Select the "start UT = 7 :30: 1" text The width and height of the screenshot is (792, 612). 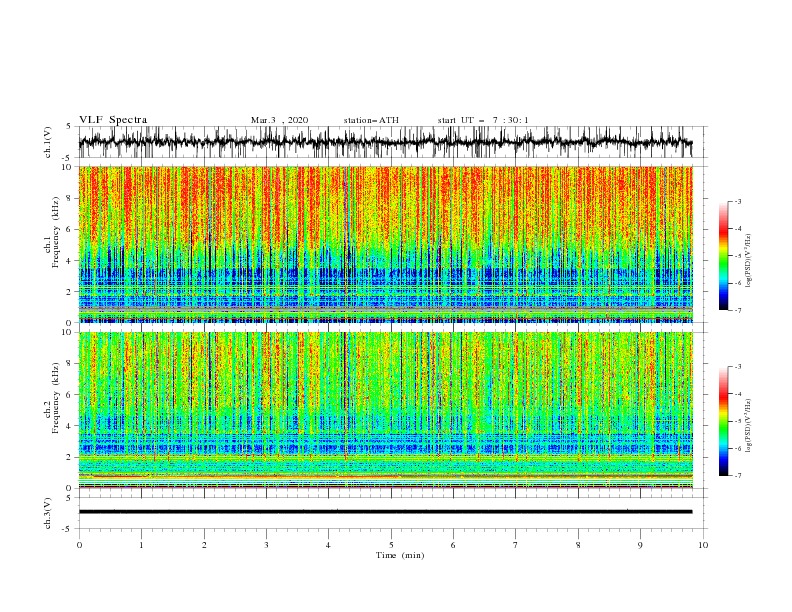pos(483,120)
